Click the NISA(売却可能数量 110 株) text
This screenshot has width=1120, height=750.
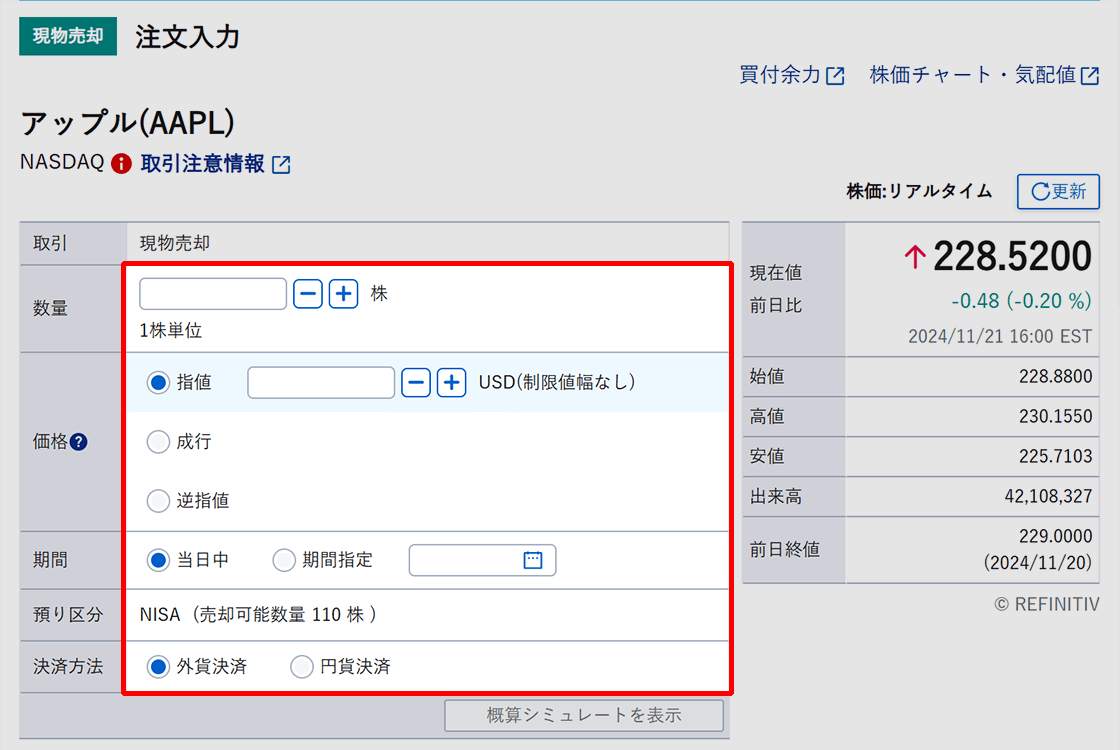(x=259, y=614)
